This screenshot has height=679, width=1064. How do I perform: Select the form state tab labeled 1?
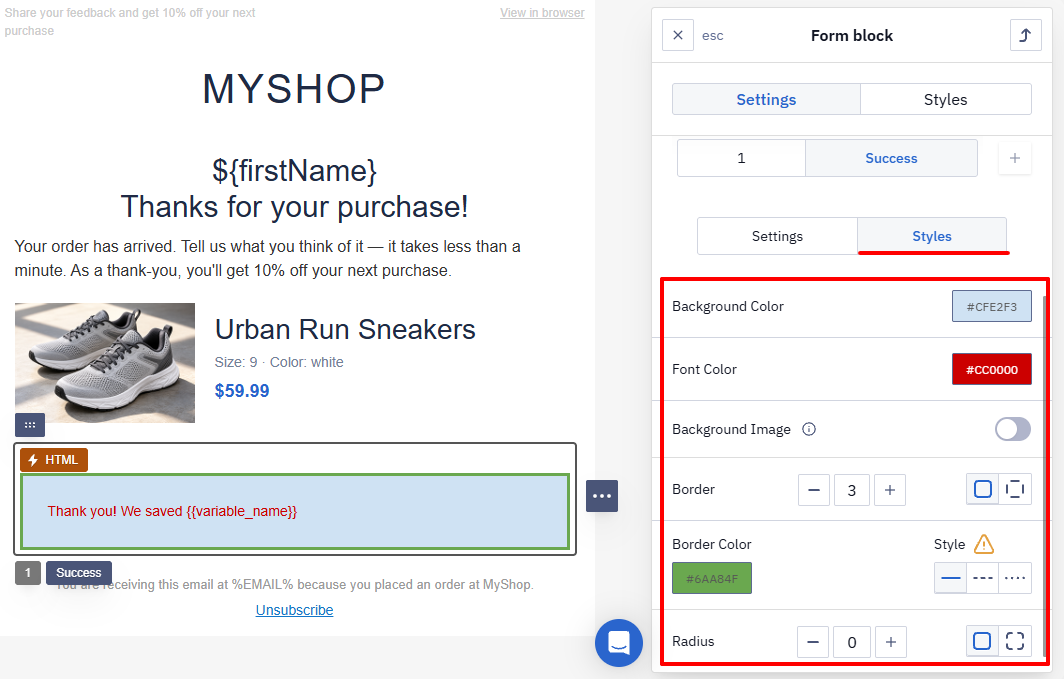click(x=741, y=158)
